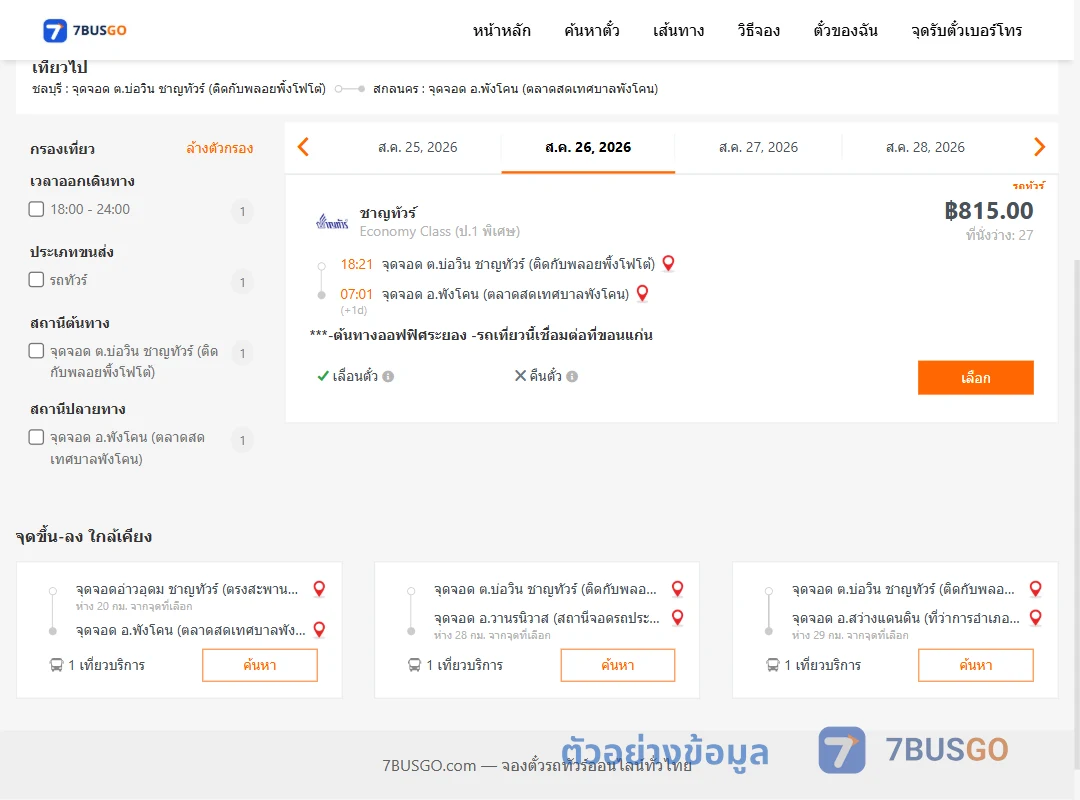The width and height of the screenshot is (1080, 800).
Task: Open map pin for จุดจอดอ่าวอุดม ชาญทัวร์
Action: point(319,588)
